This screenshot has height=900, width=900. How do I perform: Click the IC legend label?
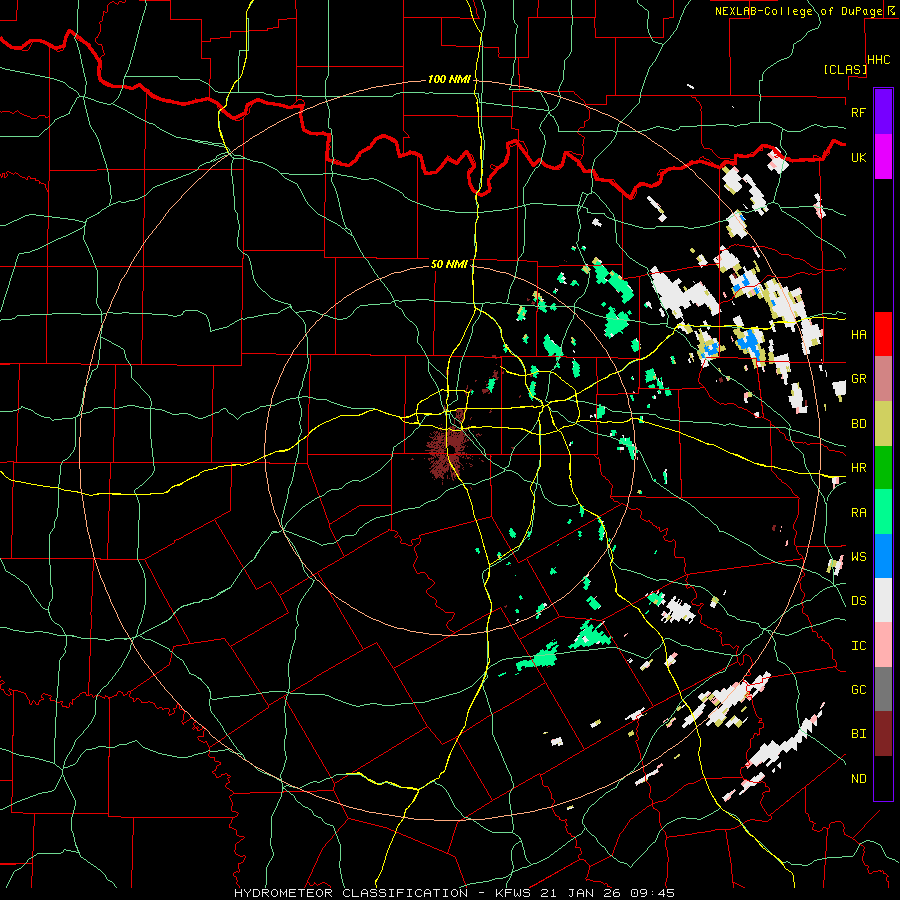click(x=858, y=645)
